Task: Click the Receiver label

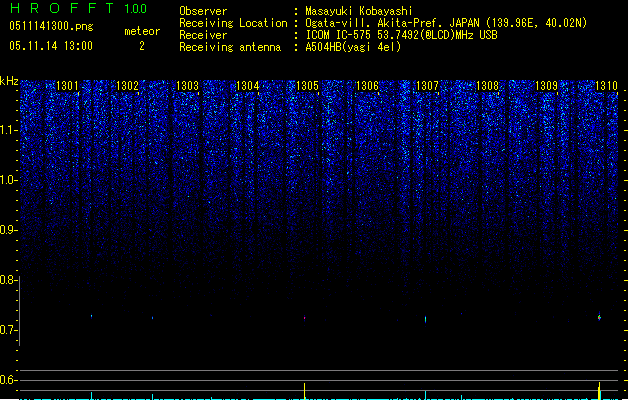Action: pos(203,35)
